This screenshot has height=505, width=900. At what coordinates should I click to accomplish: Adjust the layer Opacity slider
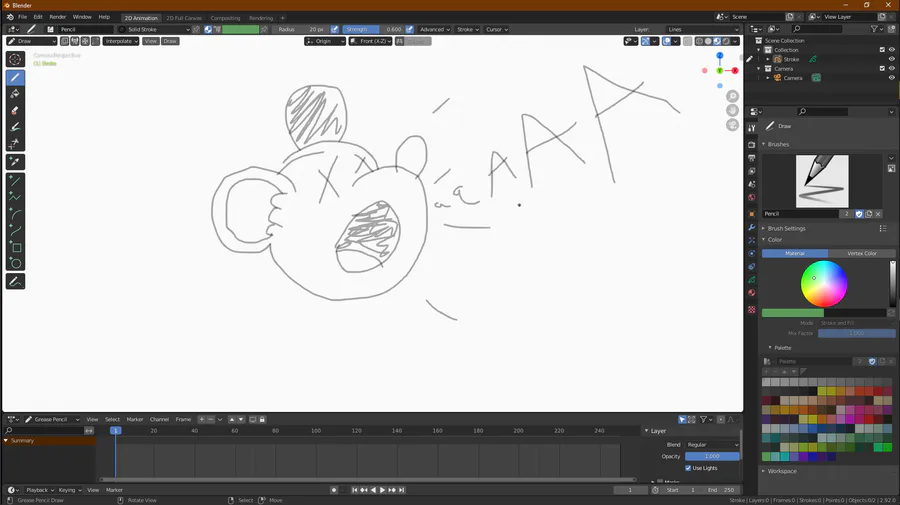(x=712, y=456)
